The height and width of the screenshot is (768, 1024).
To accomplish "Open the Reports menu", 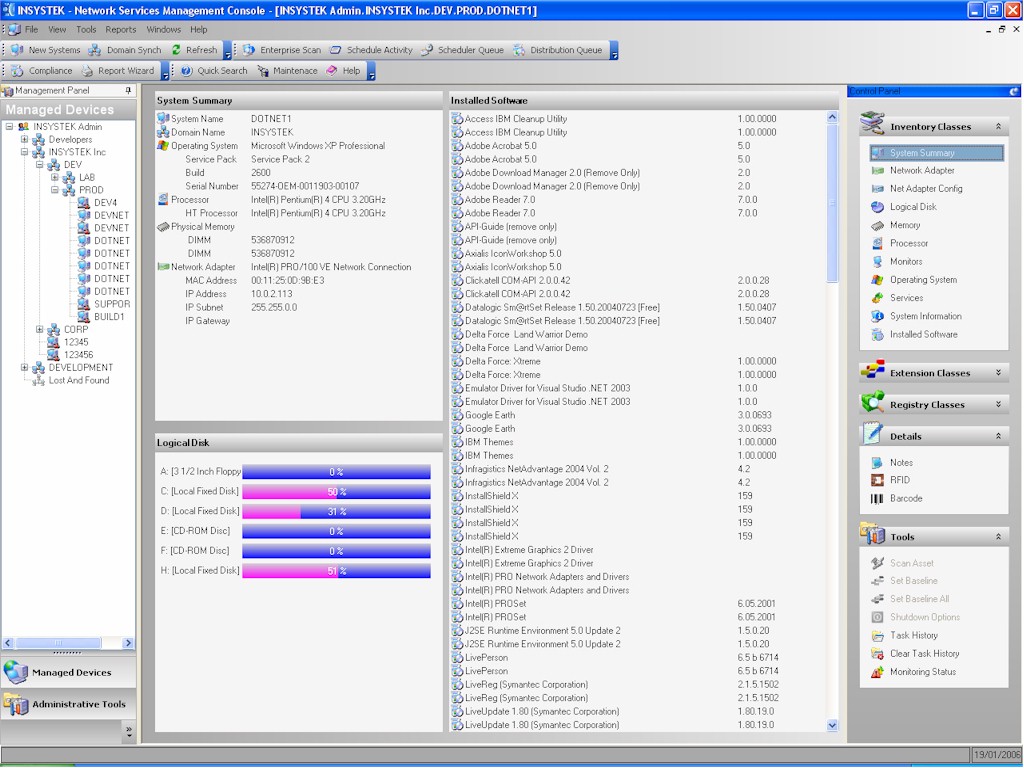I will [121, 30].
